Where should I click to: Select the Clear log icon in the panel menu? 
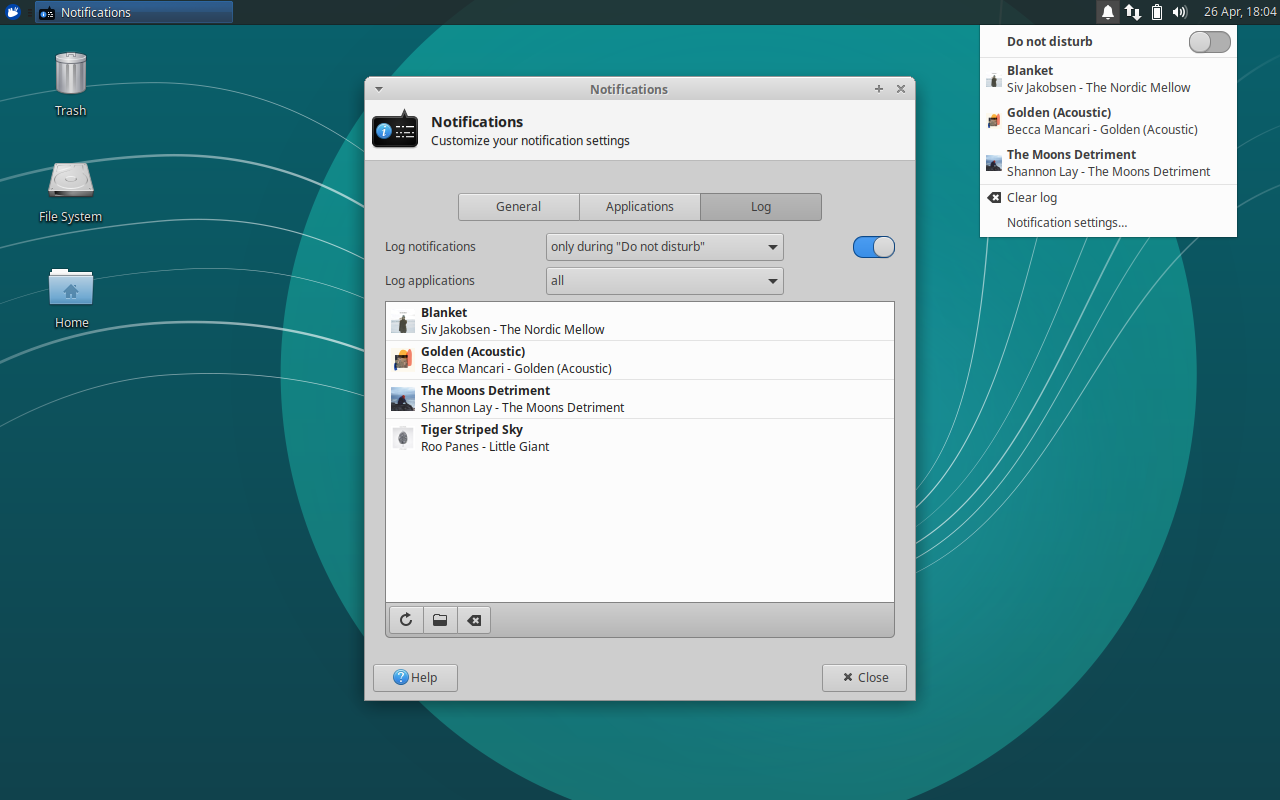(x=994, y=197)
